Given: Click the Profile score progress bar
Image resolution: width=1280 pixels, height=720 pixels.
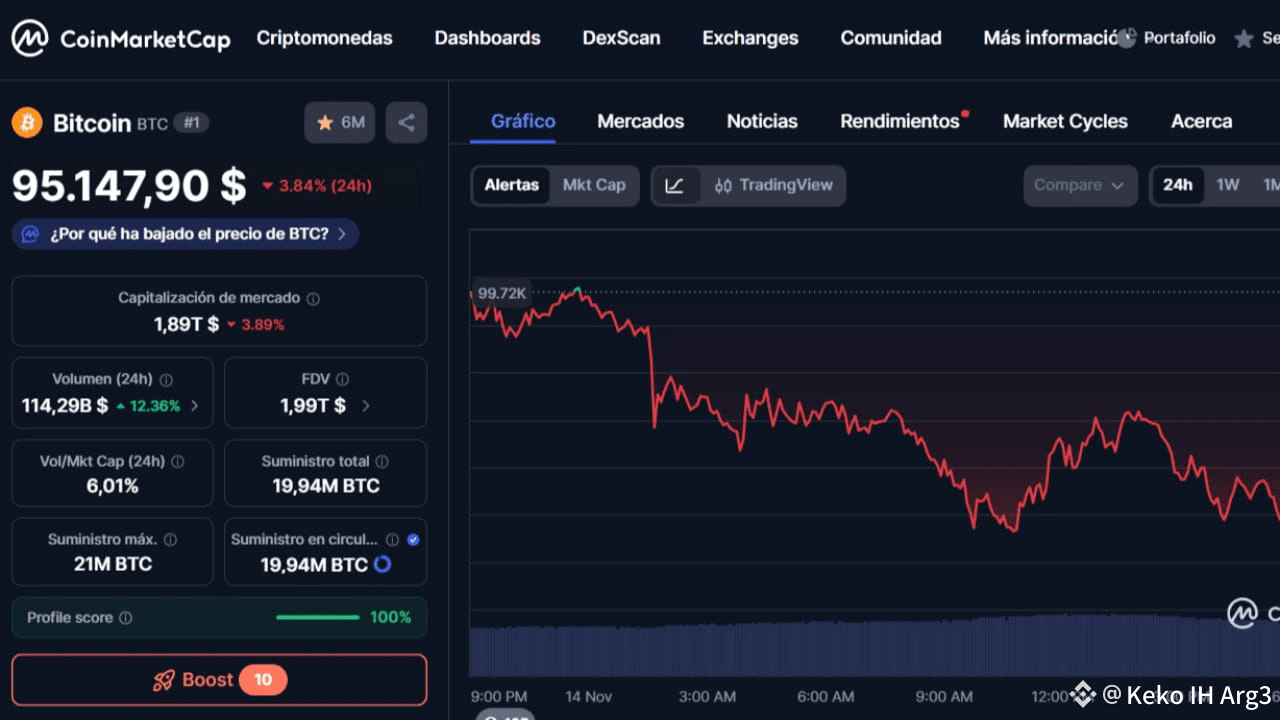Looking at the screenshot, I should (317, 618).
